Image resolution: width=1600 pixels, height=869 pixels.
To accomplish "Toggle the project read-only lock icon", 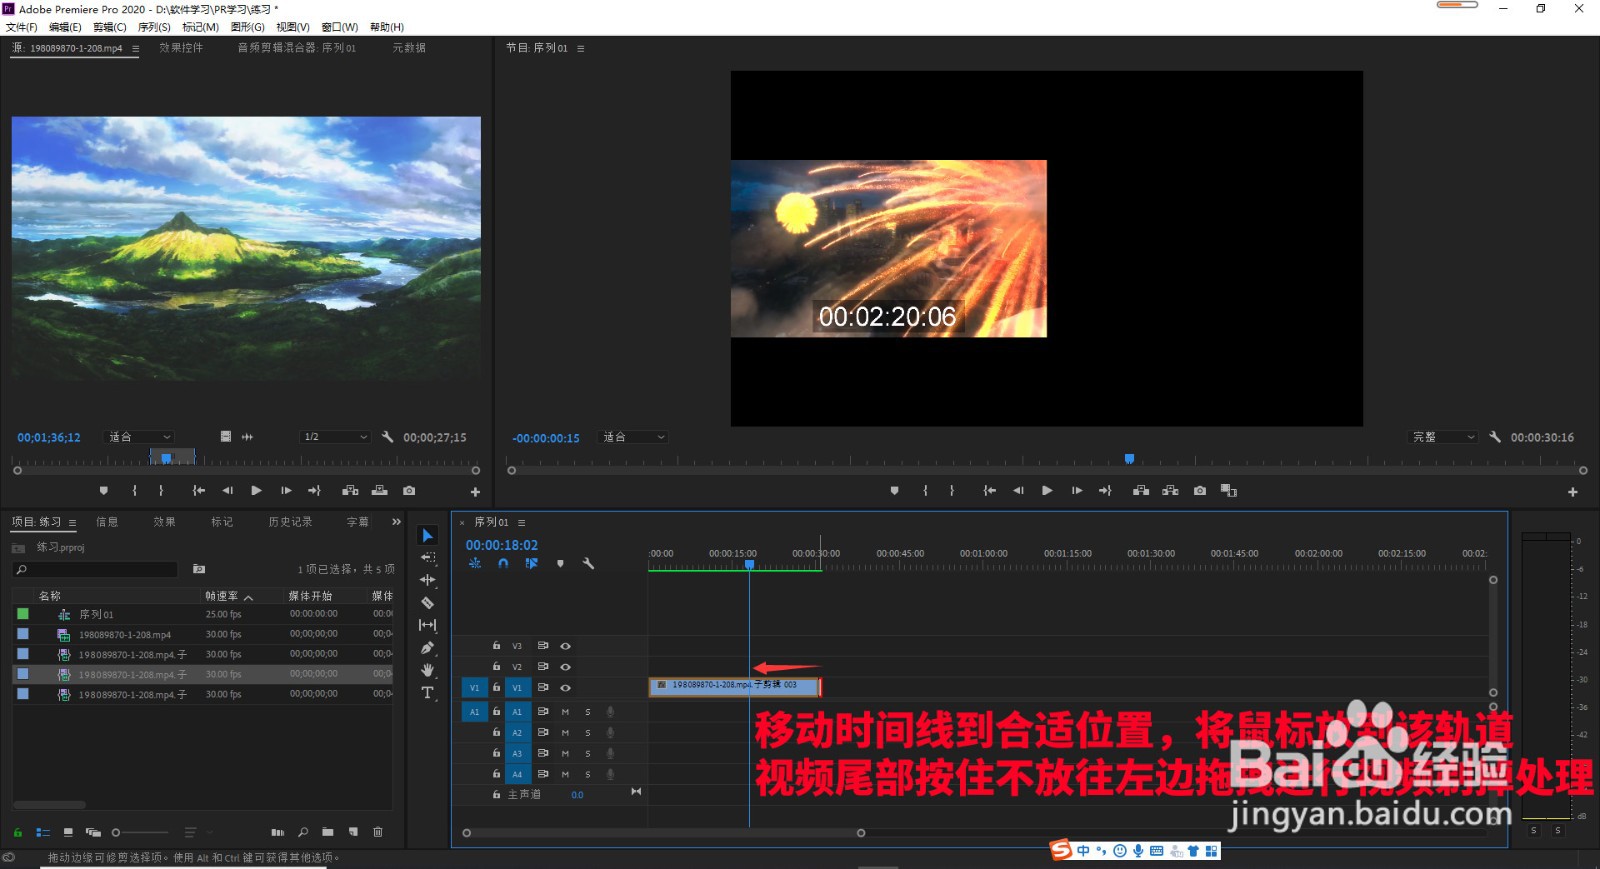I will [17, 832].
